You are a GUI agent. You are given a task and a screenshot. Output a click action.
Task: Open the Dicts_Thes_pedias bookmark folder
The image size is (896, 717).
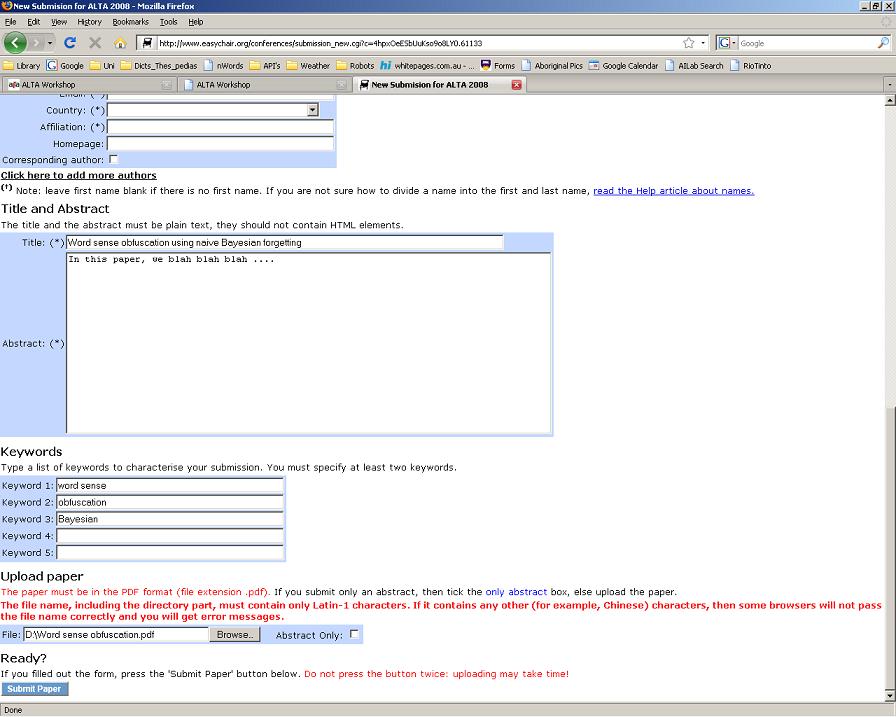pyautogui.click(x=158, y=66)
